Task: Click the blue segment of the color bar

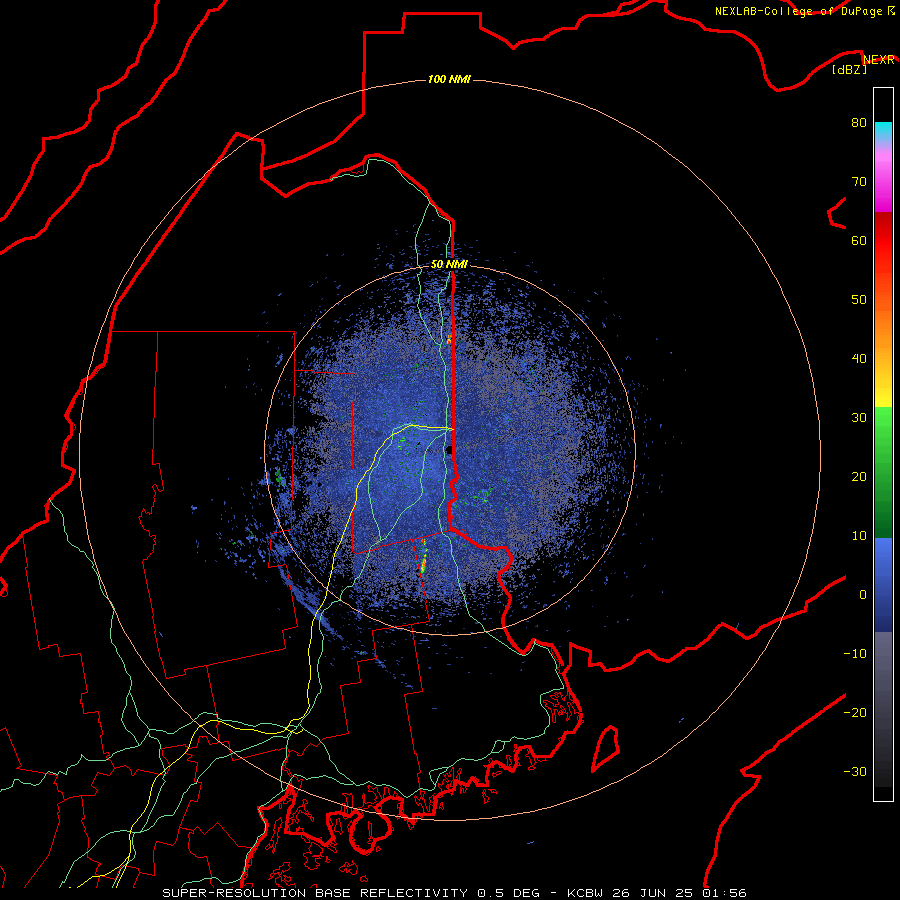Action: (x=883, y=584)
